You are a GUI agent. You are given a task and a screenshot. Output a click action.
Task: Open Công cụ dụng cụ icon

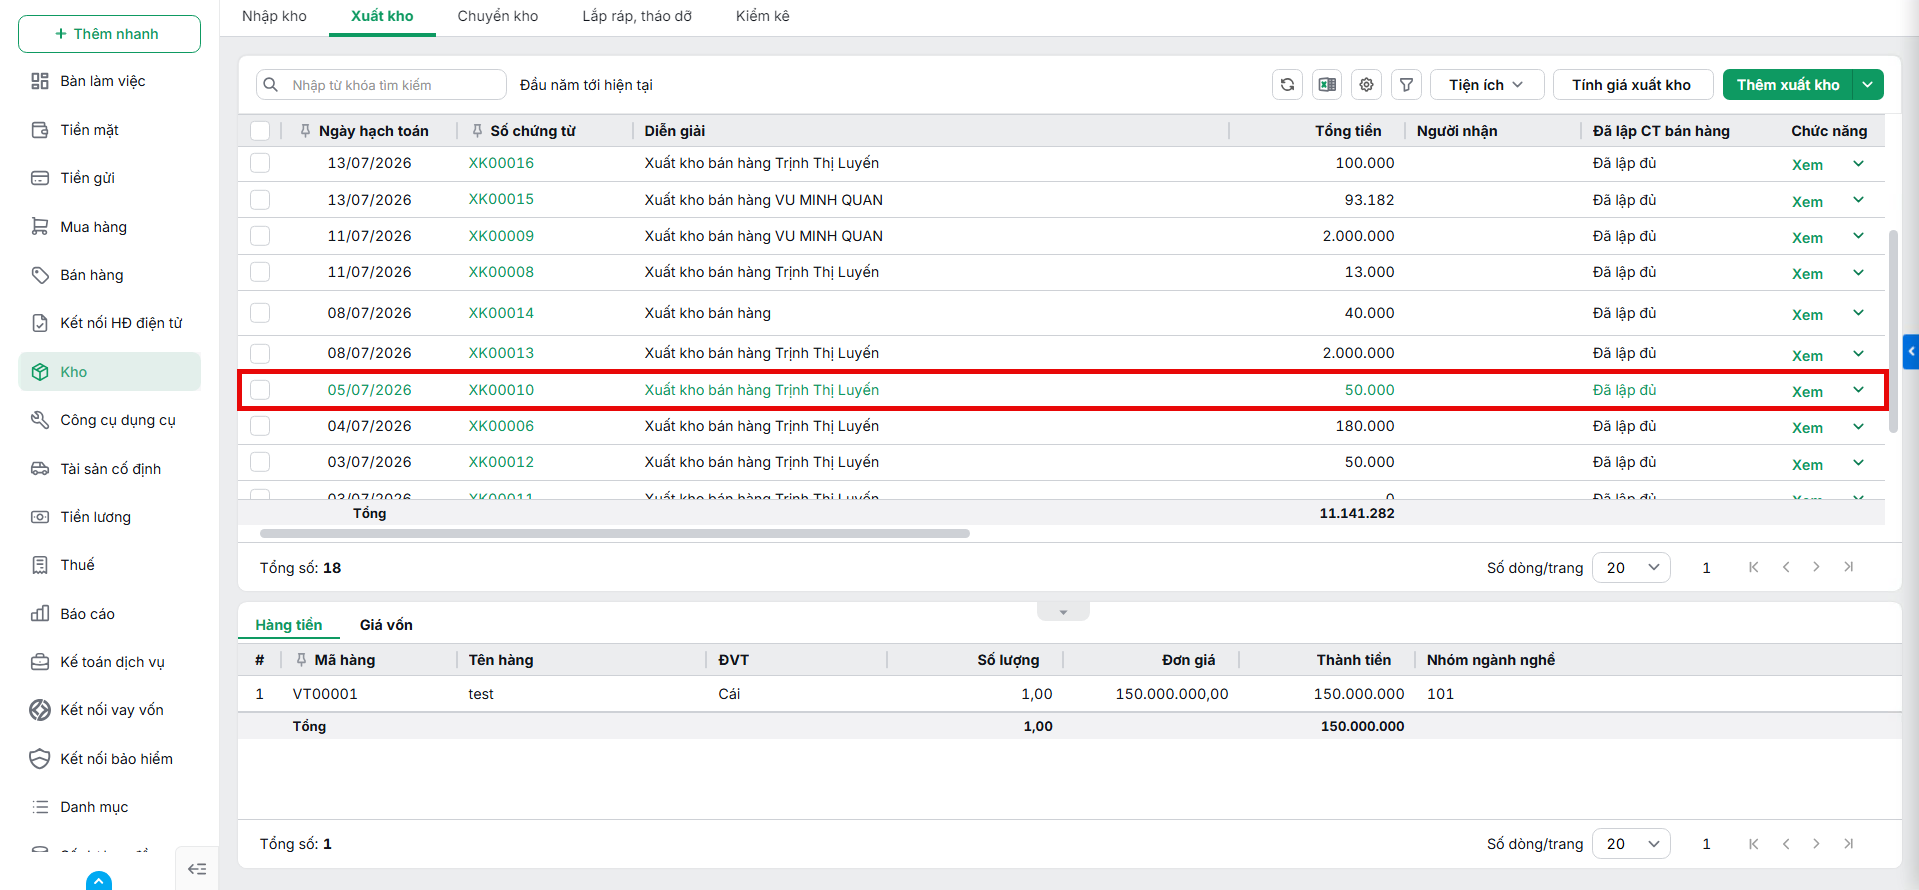[x=40, y=420]
